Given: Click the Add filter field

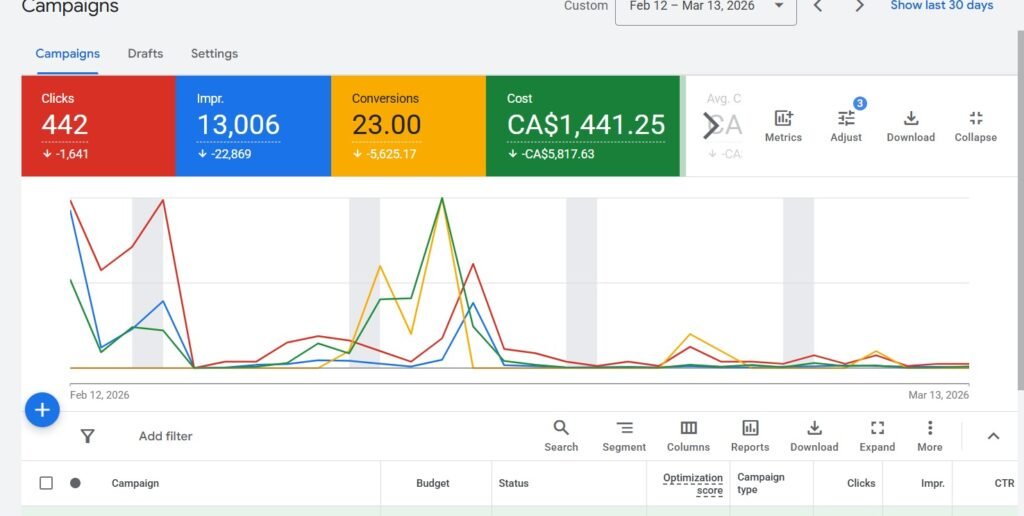Looking at the screenshot, I should 165,436.
